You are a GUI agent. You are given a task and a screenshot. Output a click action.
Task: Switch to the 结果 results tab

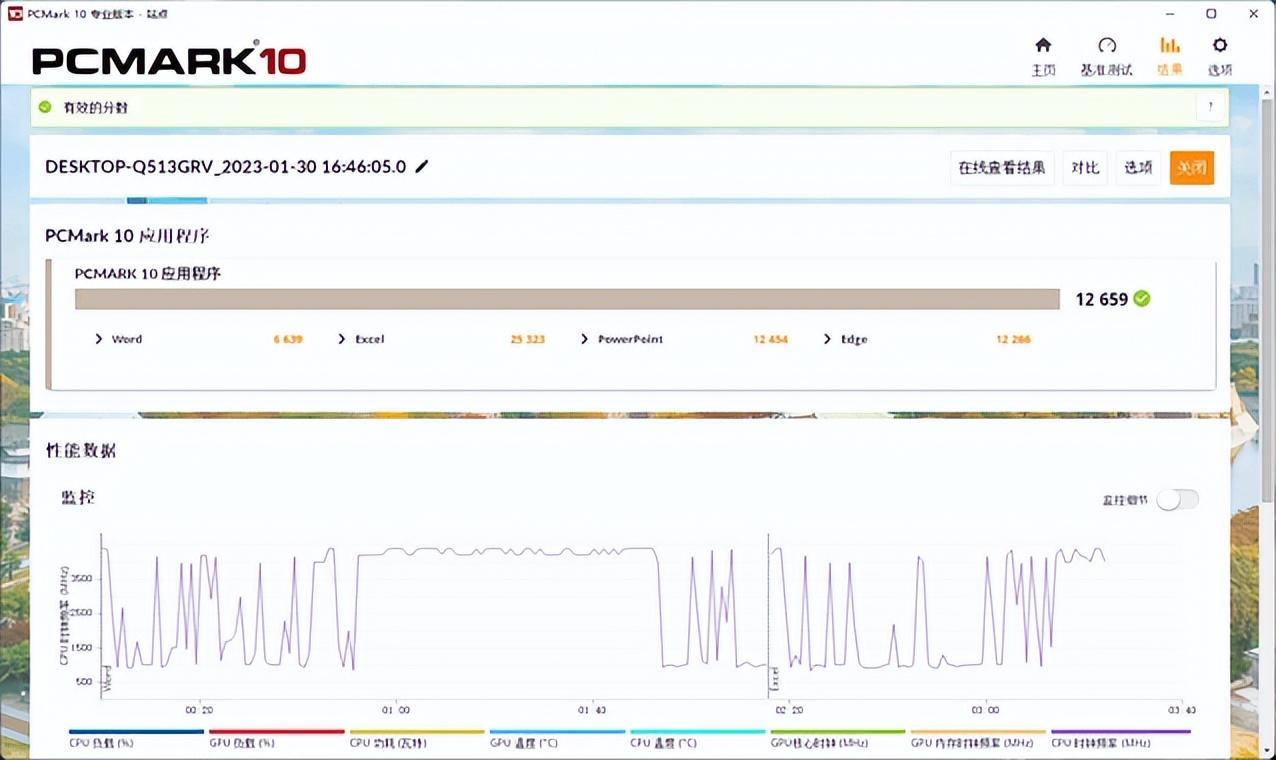1169,56
